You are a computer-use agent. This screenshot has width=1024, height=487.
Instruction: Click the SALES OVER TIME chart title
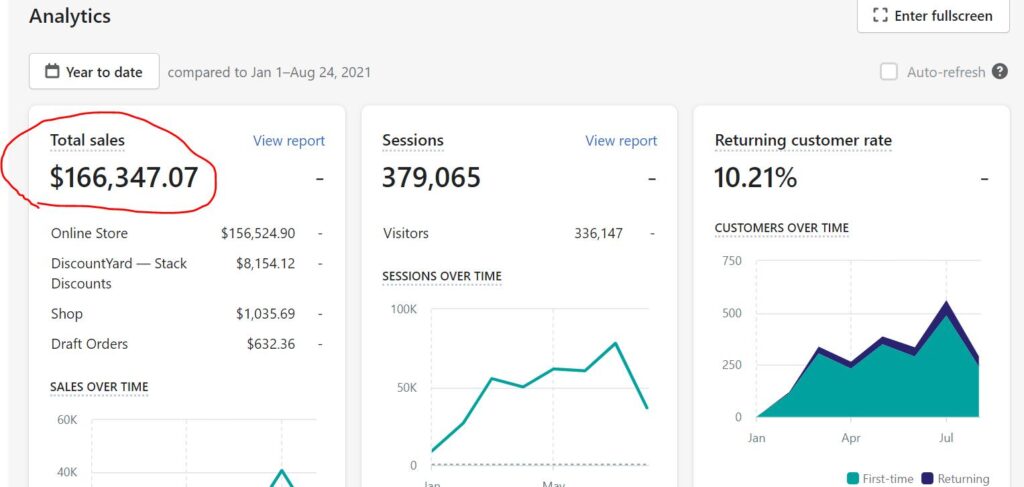click(x=99, y=387)
